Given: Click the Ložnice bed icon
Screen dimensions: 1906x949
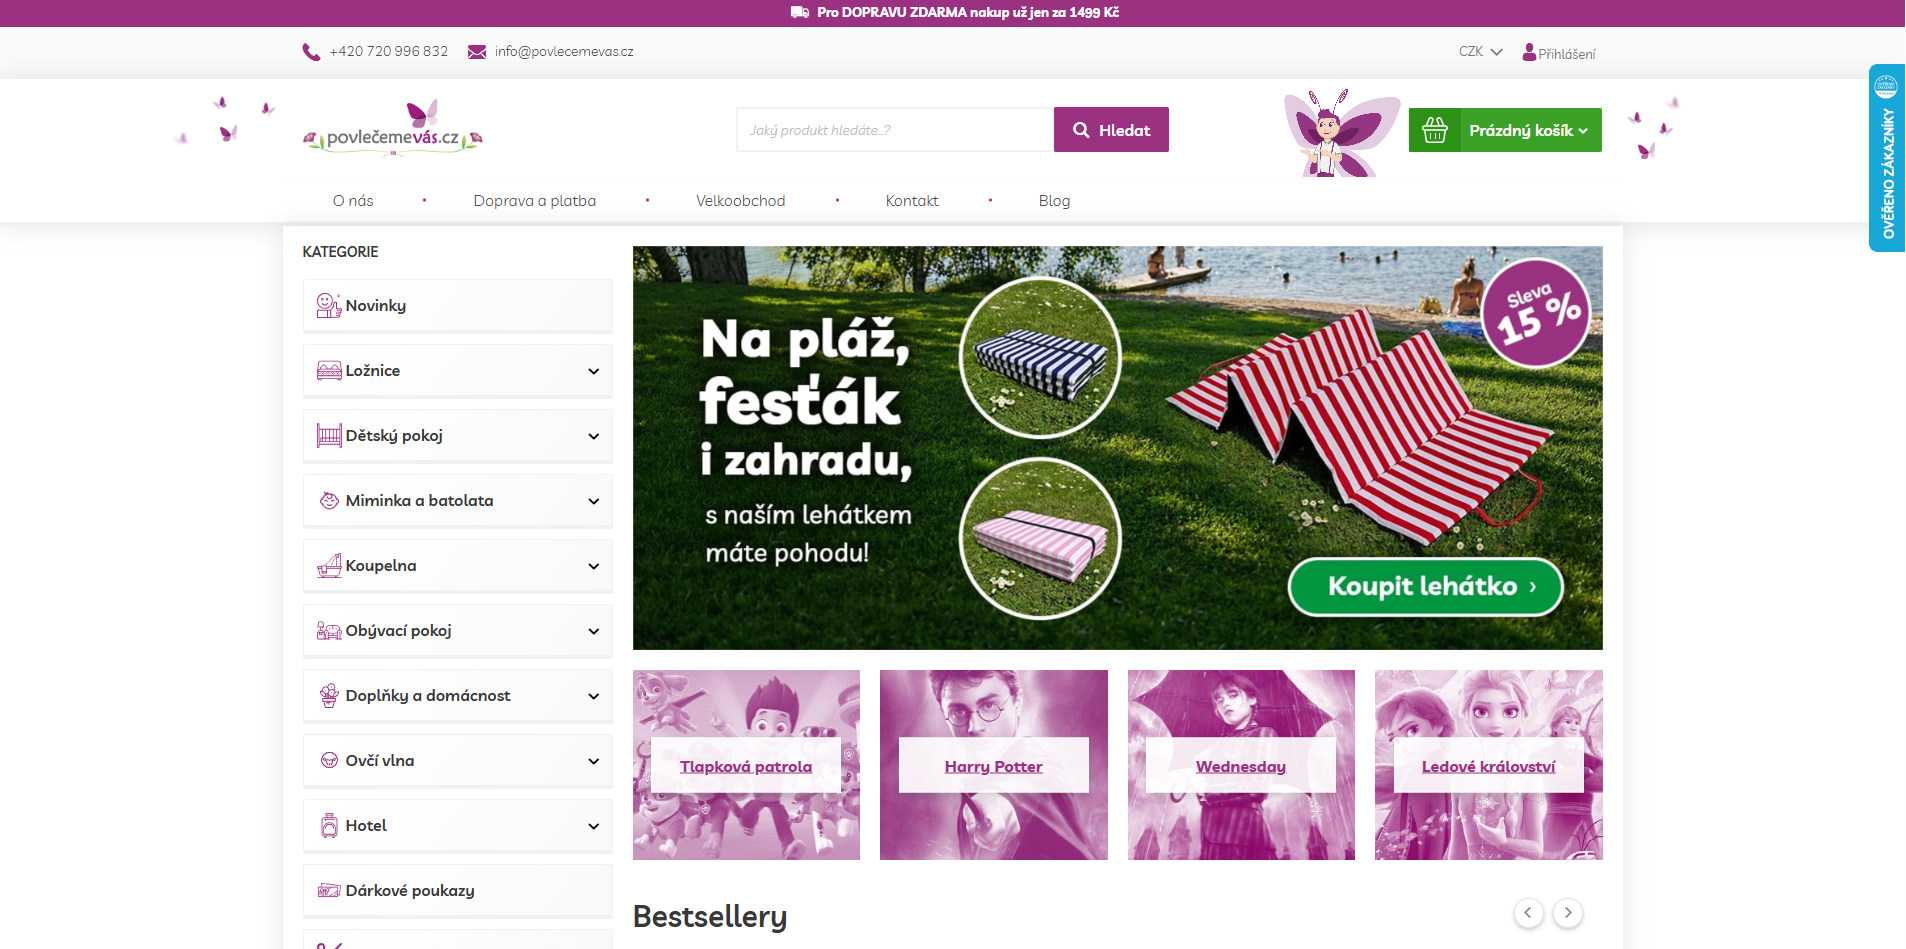Looking at the screenshot, I should (329, 371).
